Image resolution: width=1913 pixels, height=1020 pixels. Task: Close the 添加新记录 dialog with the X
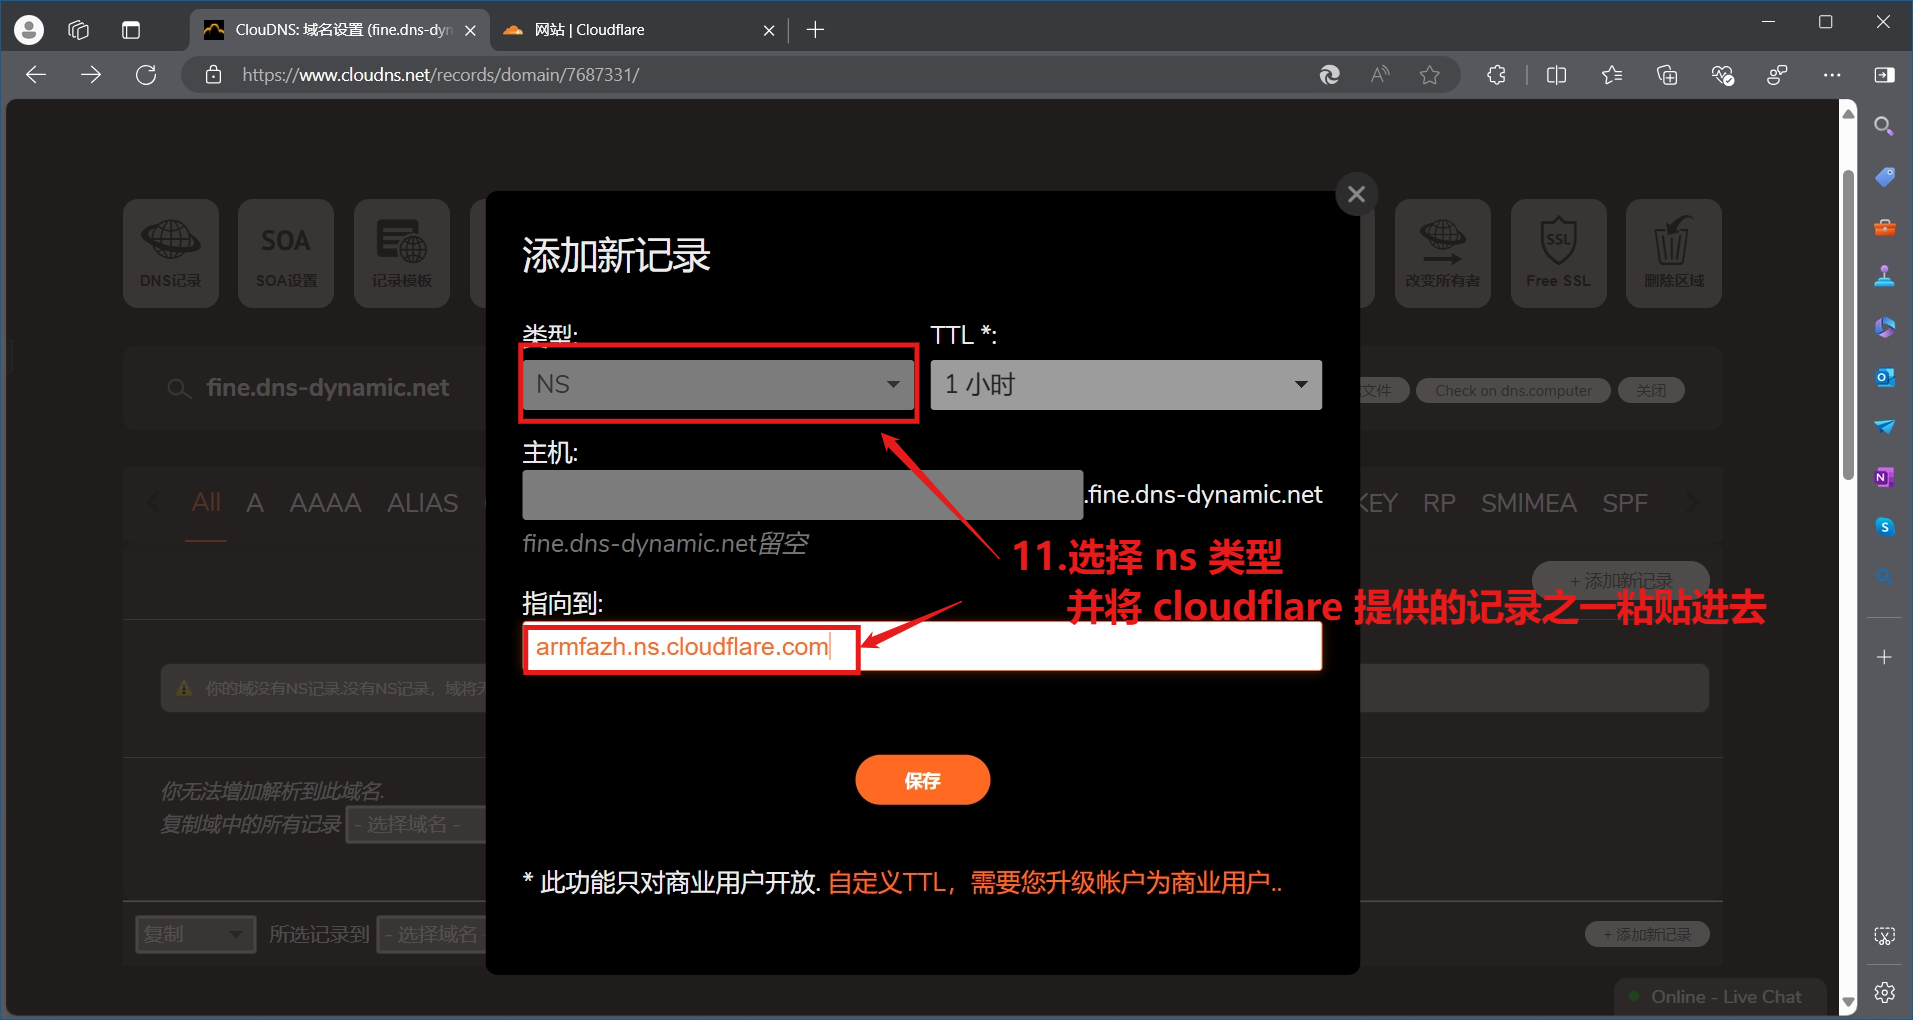(1356, 194)
